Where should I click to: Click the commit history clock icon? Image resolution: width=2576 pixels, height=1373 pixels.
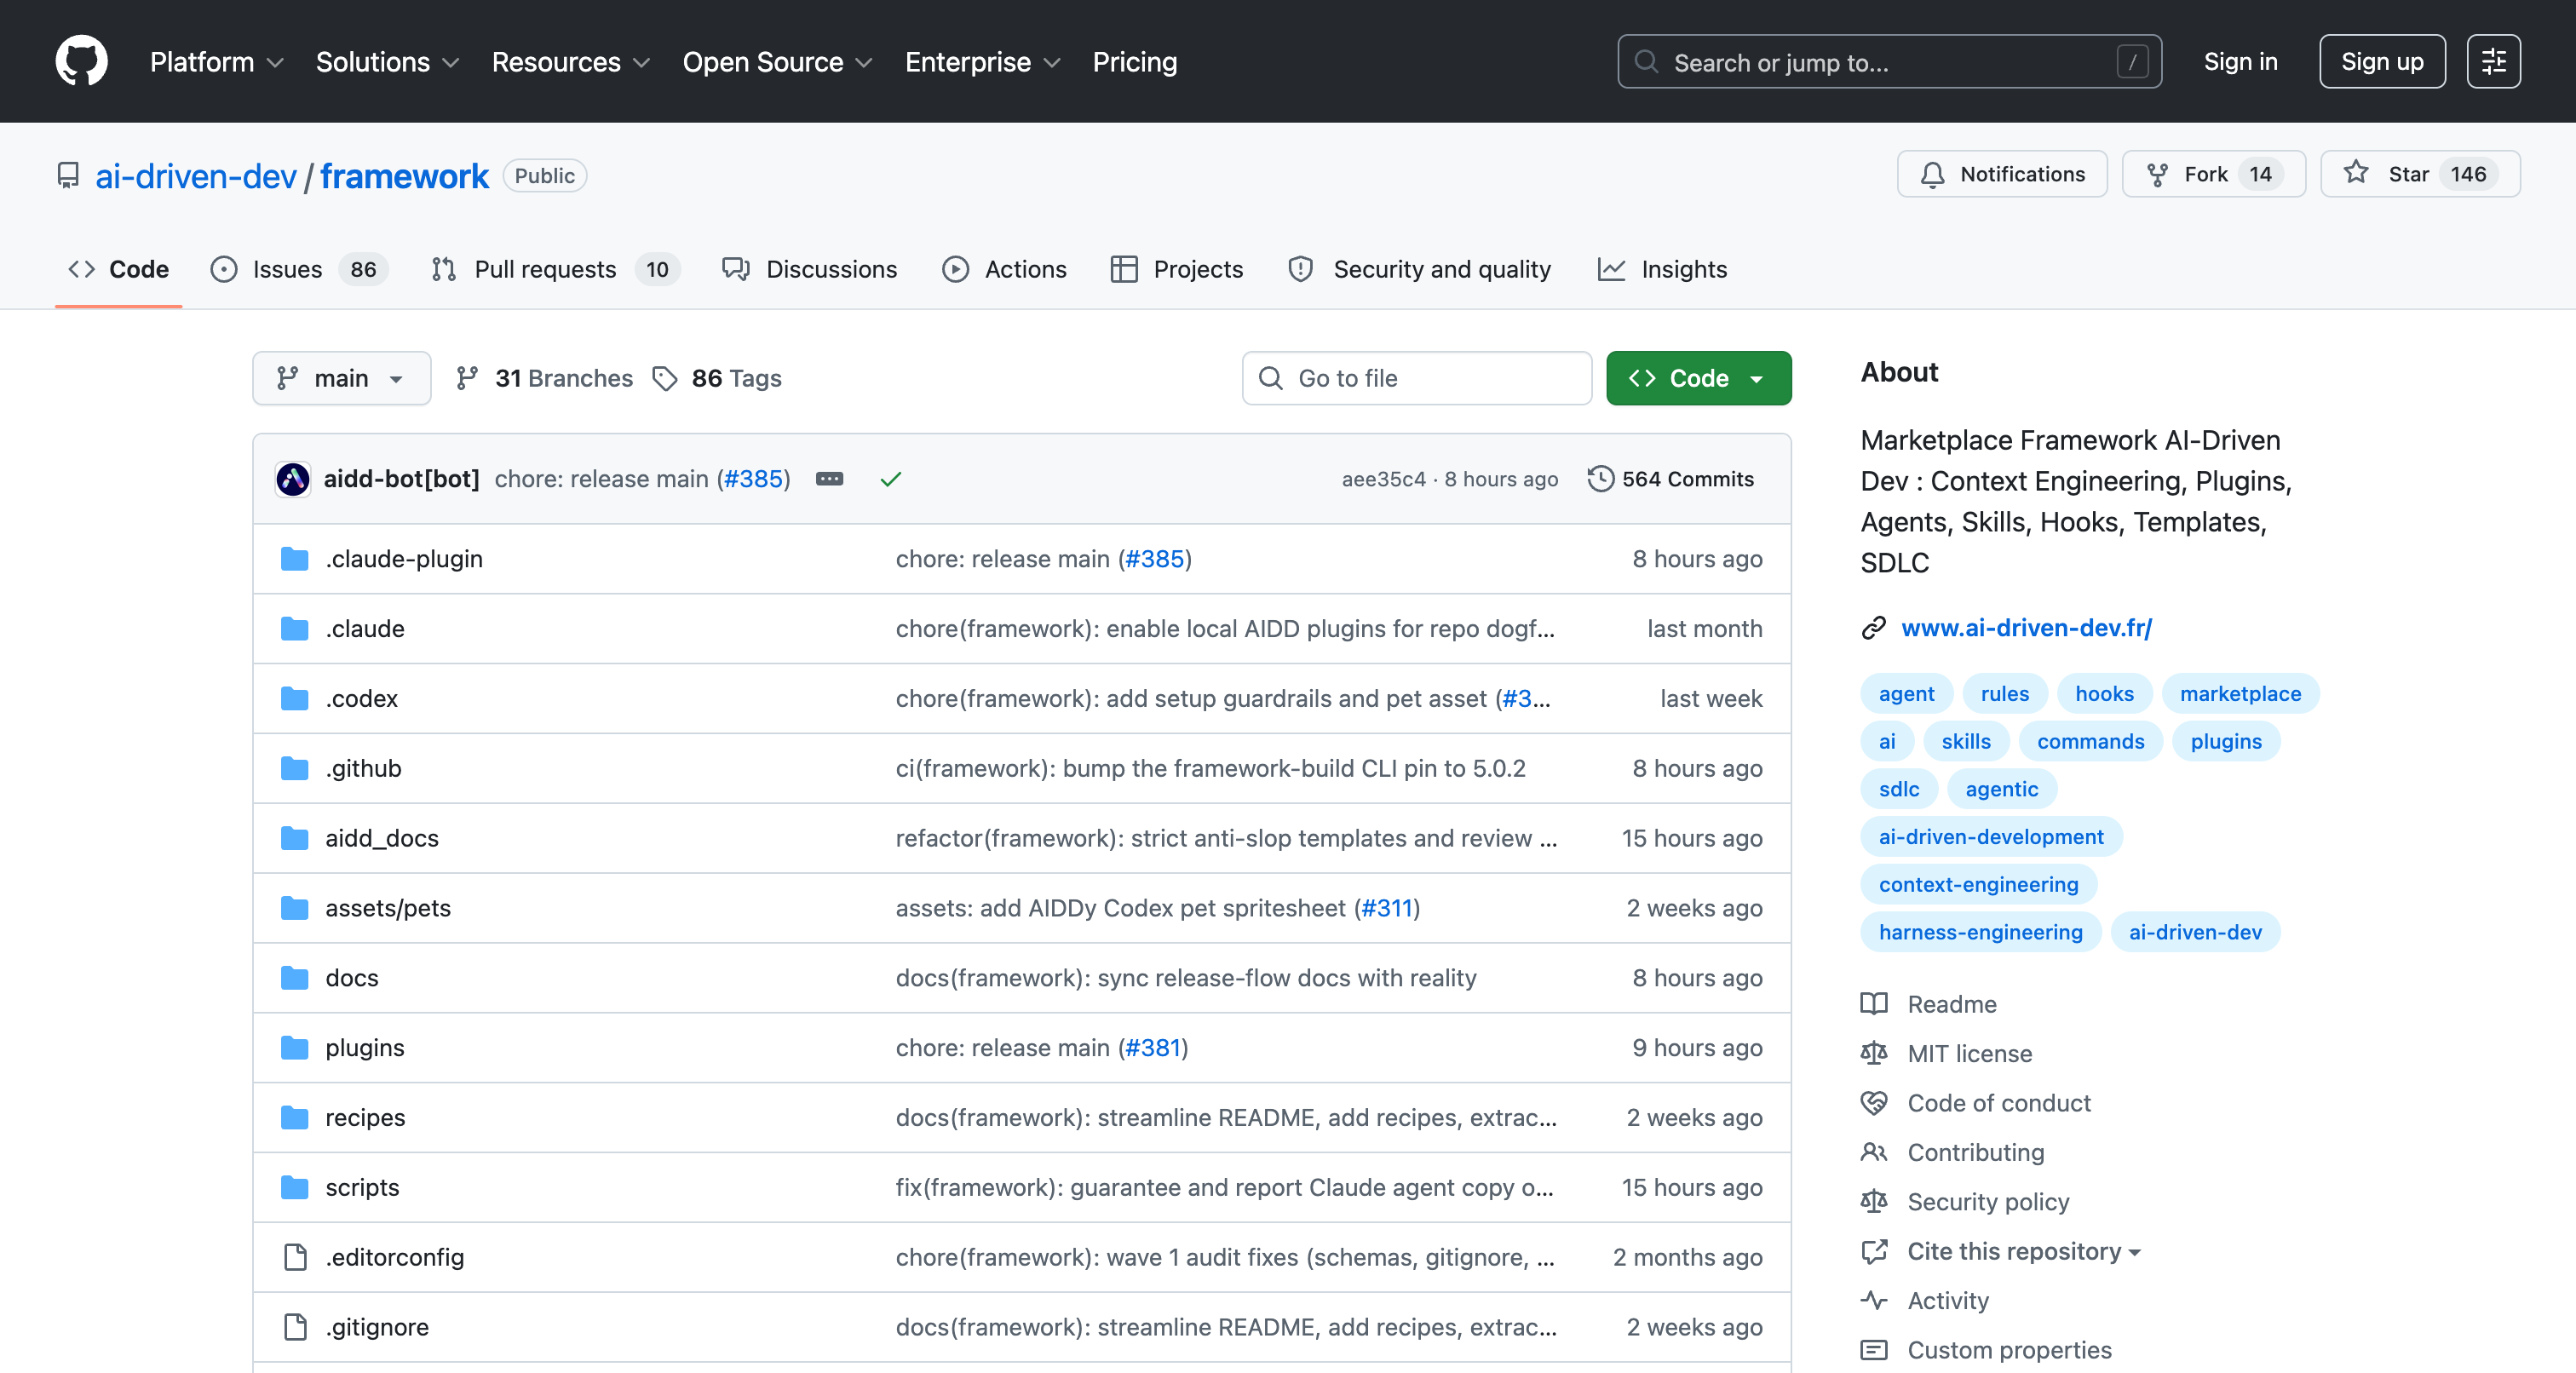pyautogui.click(x=1600, y=479)
